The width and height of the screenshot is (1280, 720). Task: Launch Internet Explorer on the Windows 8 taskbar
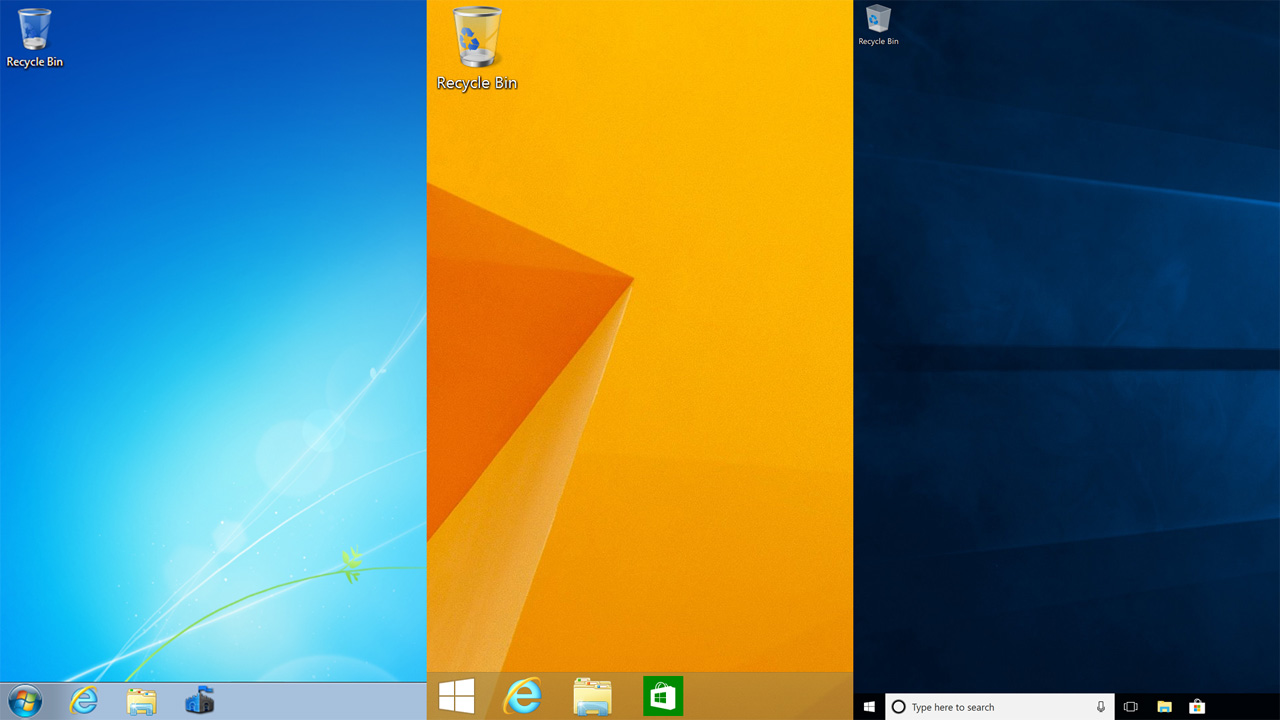coord(524,695)
